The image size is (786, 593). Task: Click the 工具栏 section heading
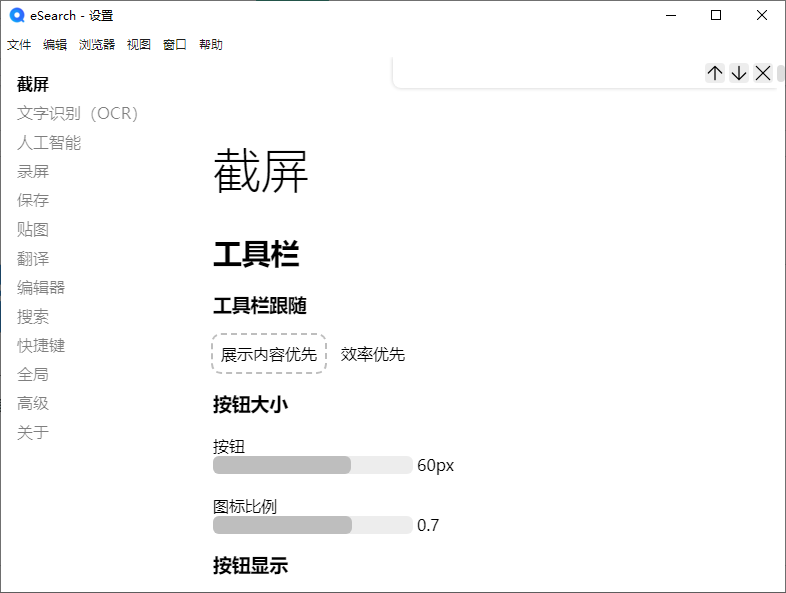point(256,254)
